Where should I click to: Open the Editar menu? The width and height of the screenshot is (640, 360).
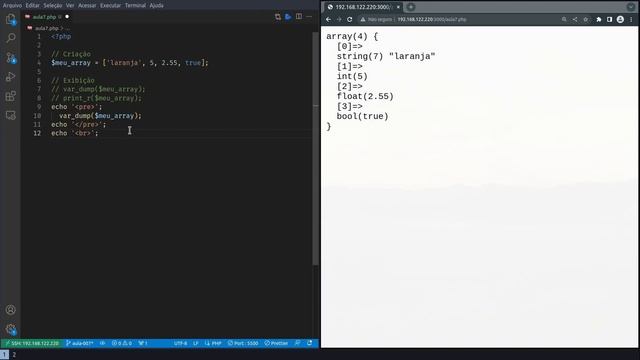[x=33, y=5]
